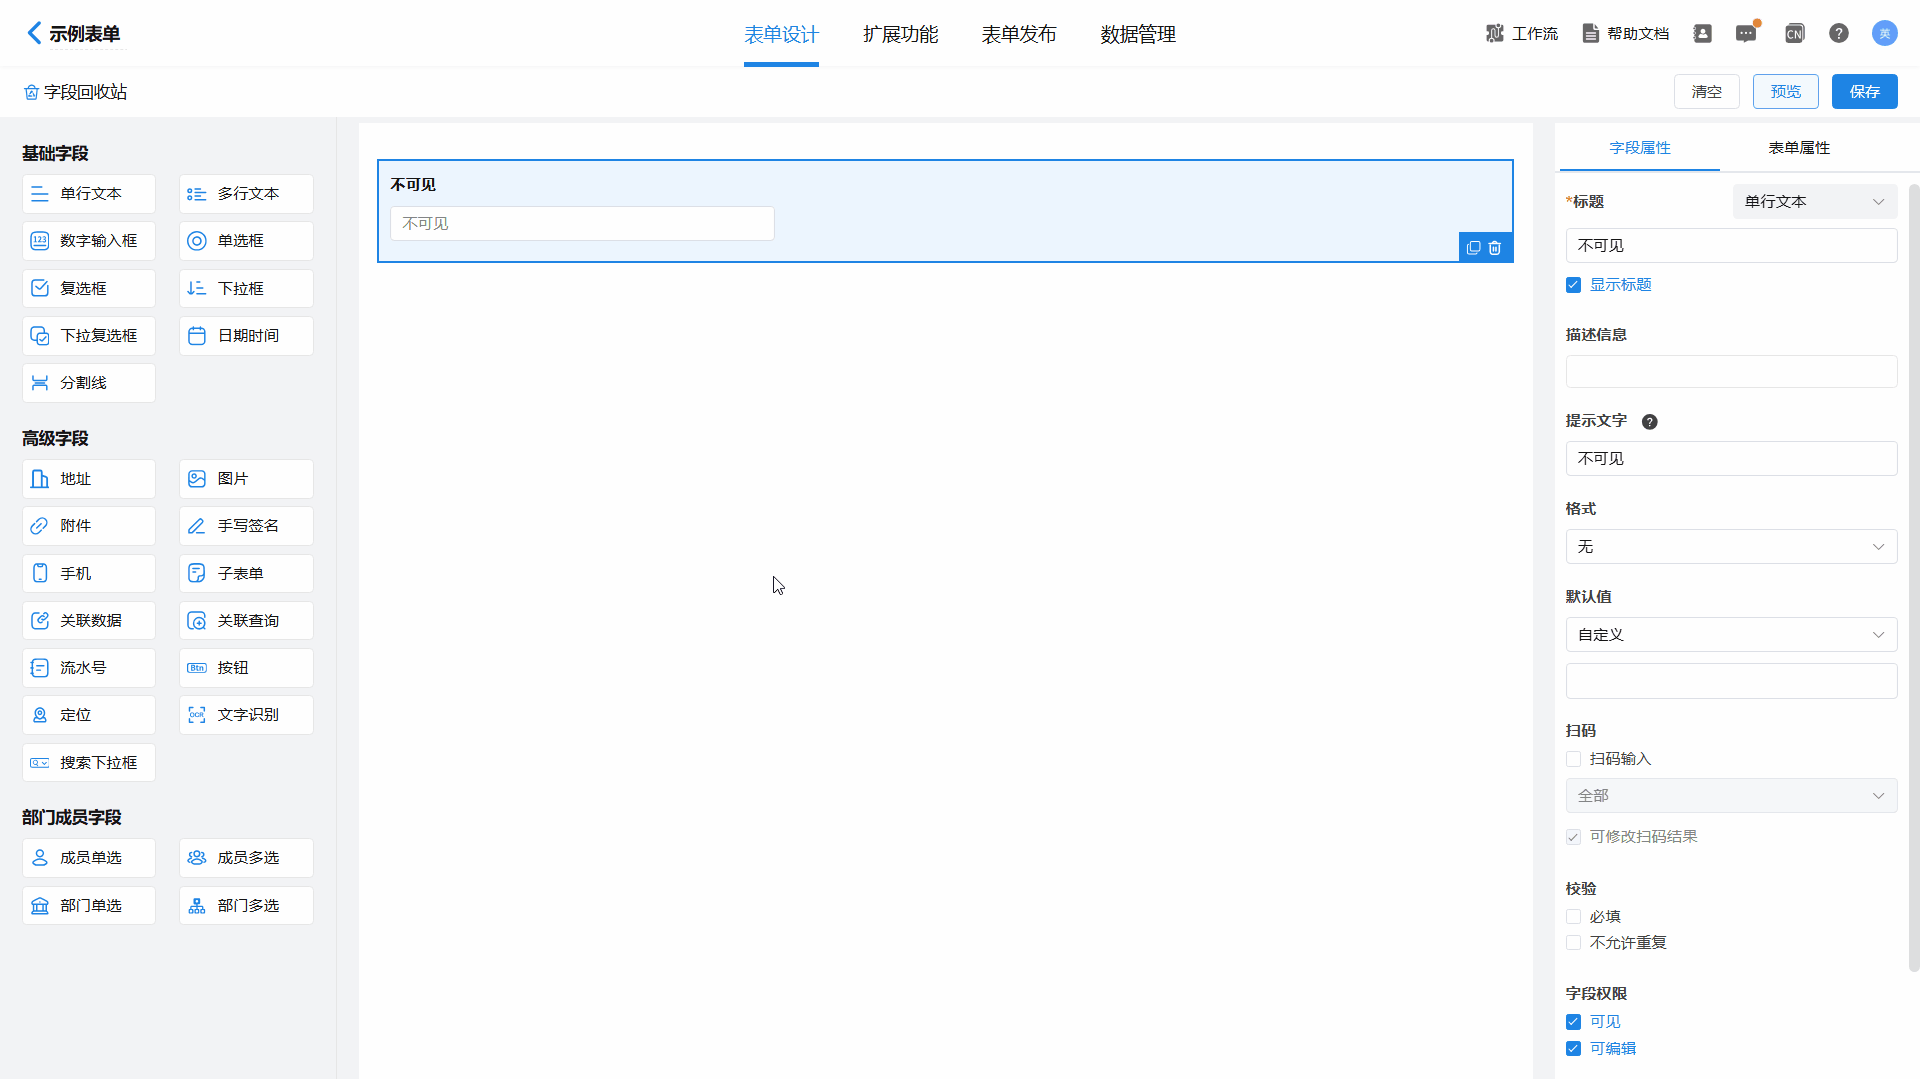Image resolution: width=1920 pixels, height=1079 pixels.
Task: Delete the selected 不可见 field
Action: coord(1495,248)
